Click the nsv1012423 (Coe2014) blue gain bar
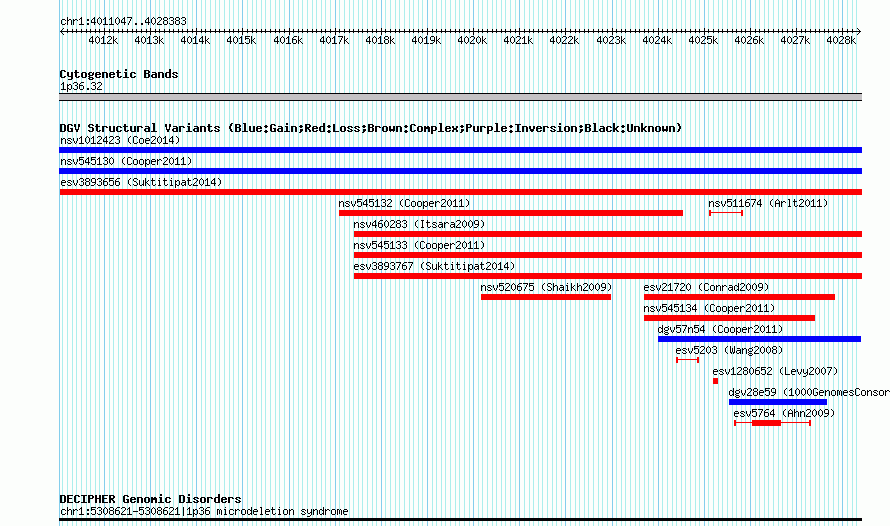Screen dimensions: 890x526 click(x=460, y=150)
